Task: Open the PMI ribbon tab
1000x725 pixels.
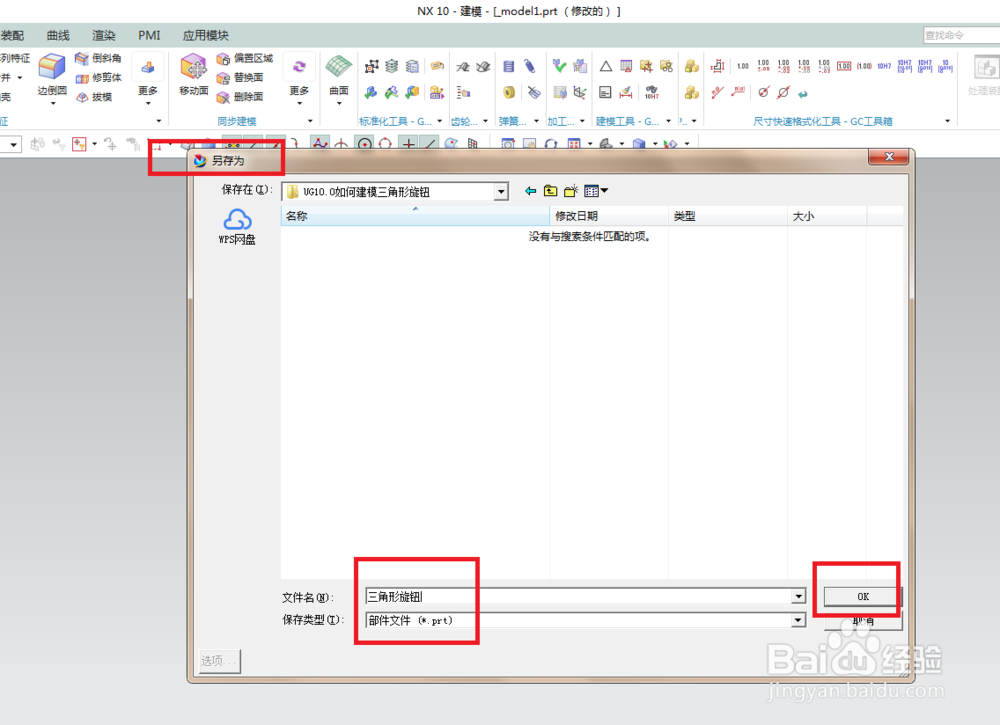Action: tap(149, 36)
